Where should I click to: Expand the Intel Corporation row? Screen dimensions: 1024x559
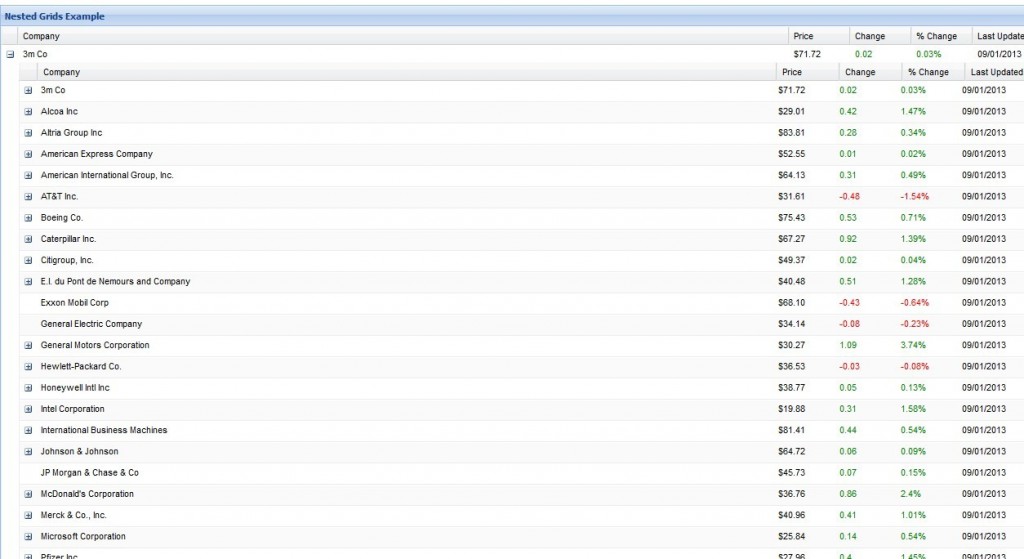[x=28, y=409]
